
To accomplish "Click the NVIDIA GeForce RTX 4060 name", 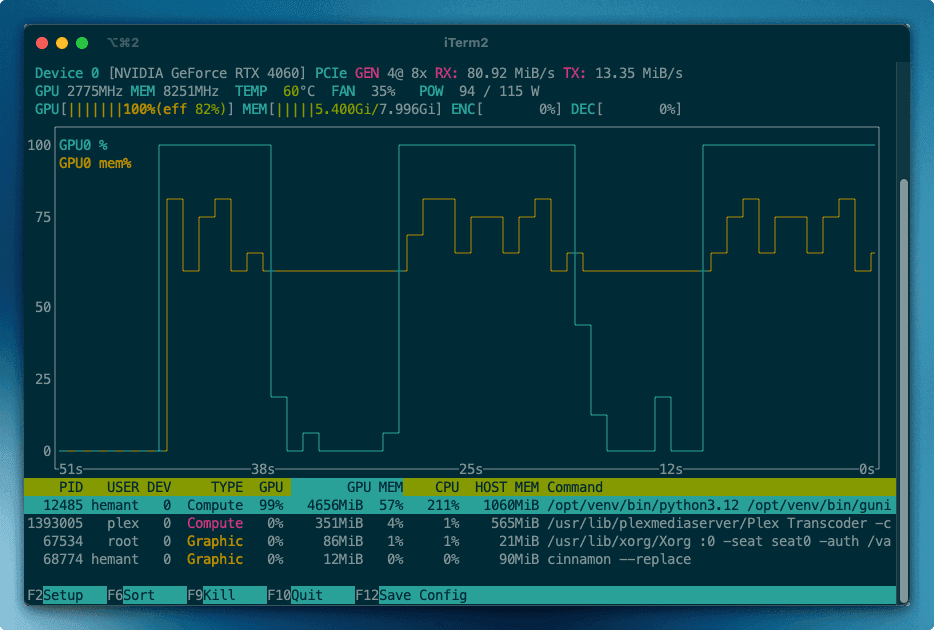I will coord(207,73).
